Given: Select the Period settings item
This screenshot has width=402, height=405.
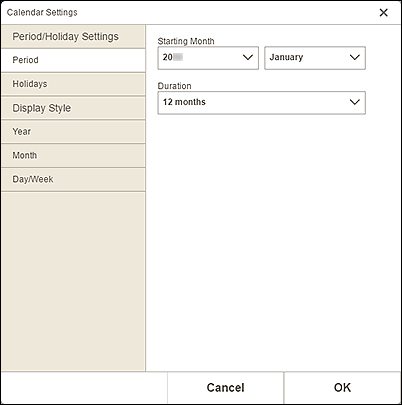Looking at the screenshot, I should tap(73, 60).
